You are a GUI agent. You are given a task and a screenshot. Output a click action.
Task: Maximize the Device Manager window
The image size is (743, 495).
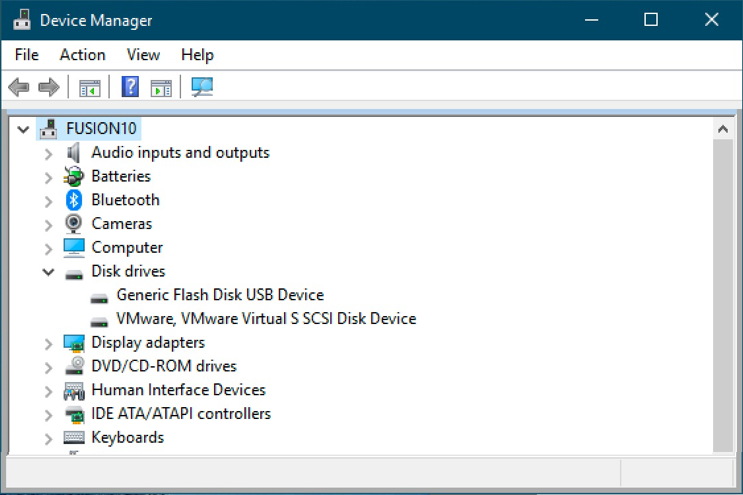(x=651, y=20)
